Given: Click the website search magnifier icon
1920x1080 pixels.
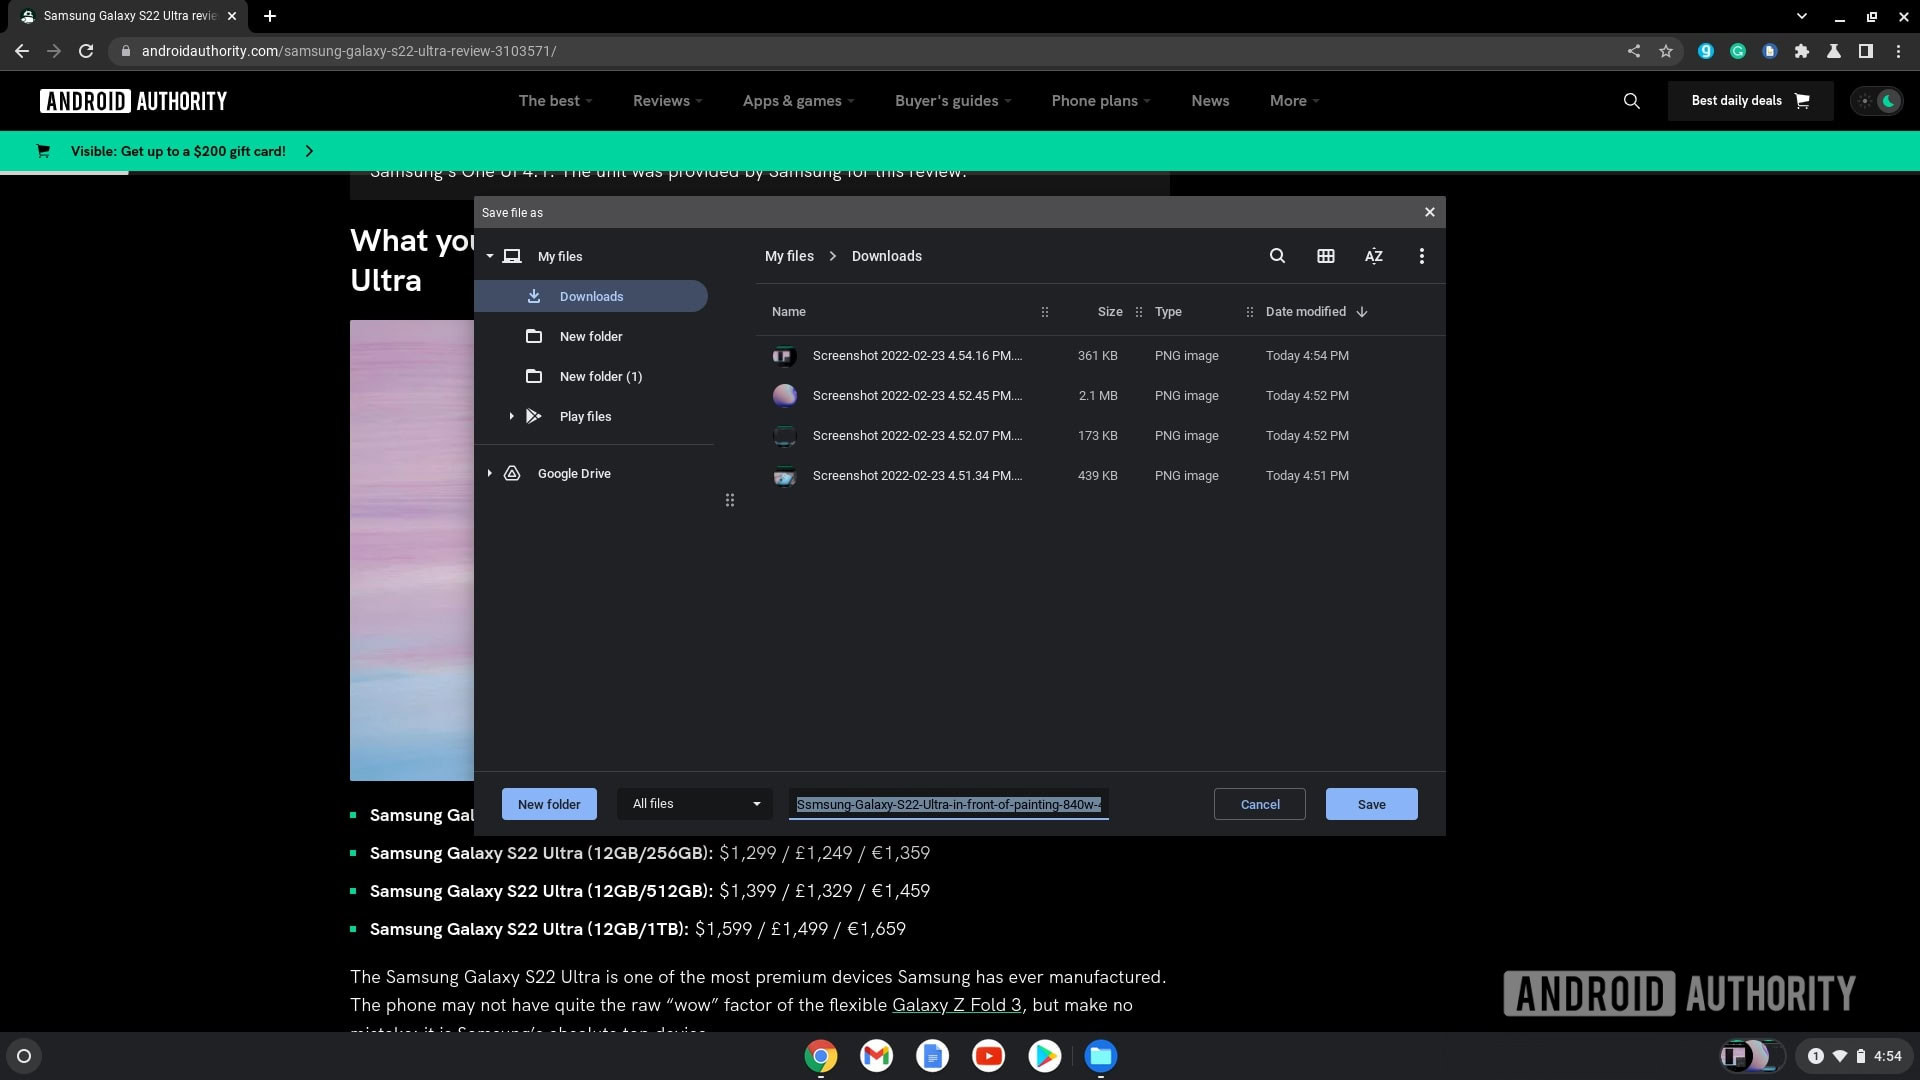Looking at the screenshot, I should (x=1631, y=101).
